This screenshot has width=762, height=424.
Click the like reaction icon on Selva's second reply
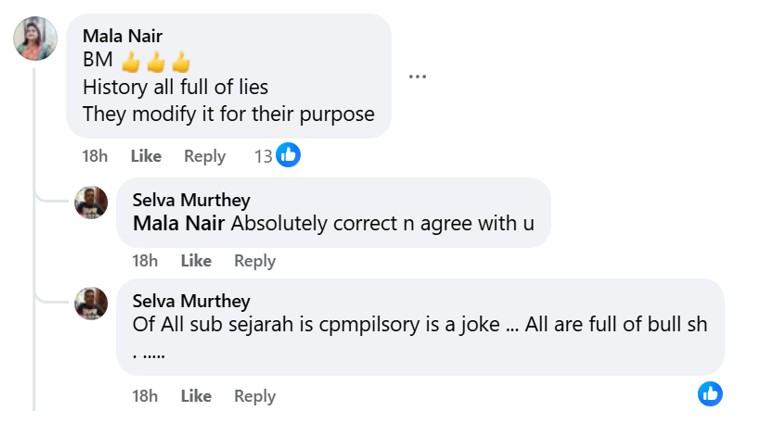[710, 393]
